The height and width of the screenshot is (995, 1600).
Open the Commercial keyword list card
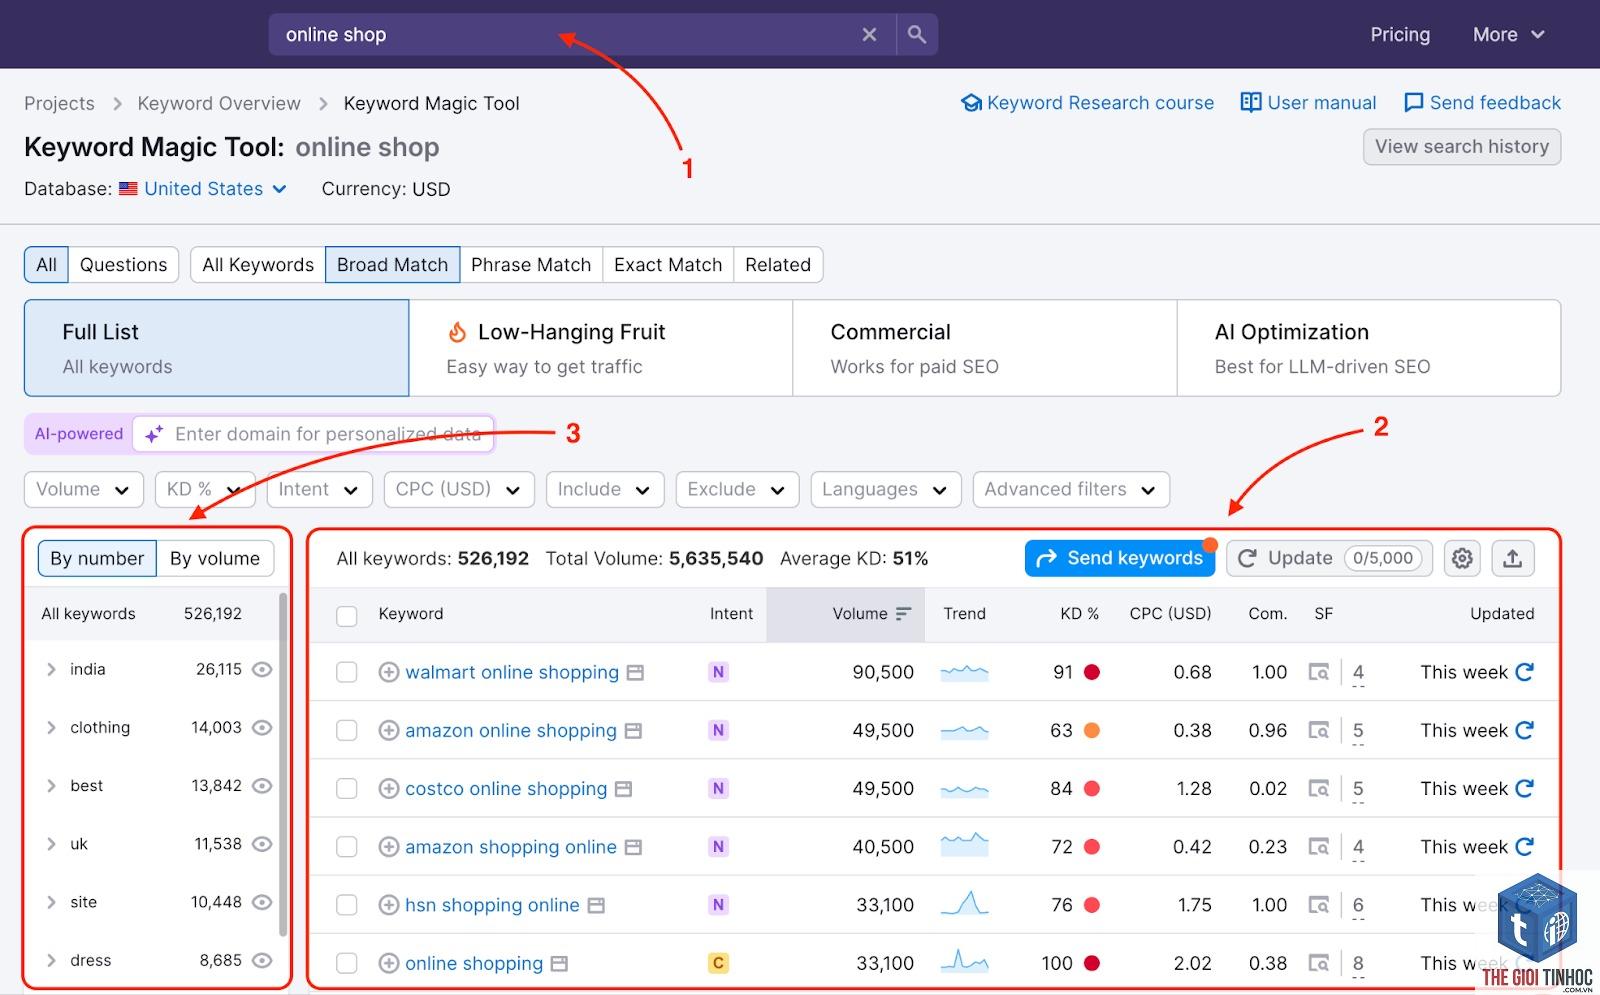click(x=985, y=348)
